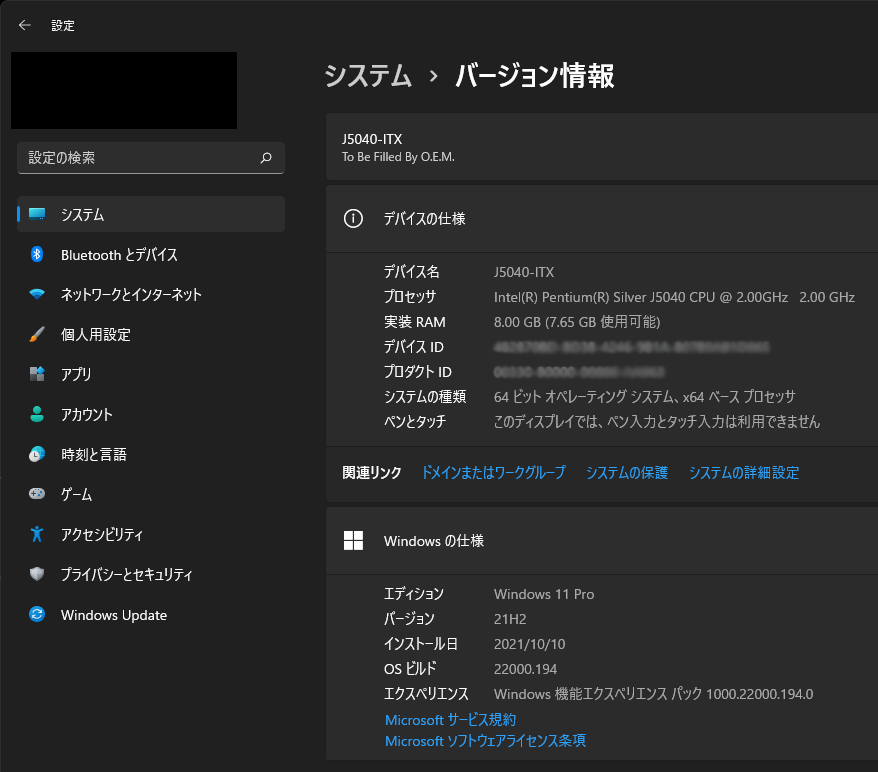Click the info circle icon by デバイスの仕様
Viewport: 878px width, 772px height.
tap(353, 218)
